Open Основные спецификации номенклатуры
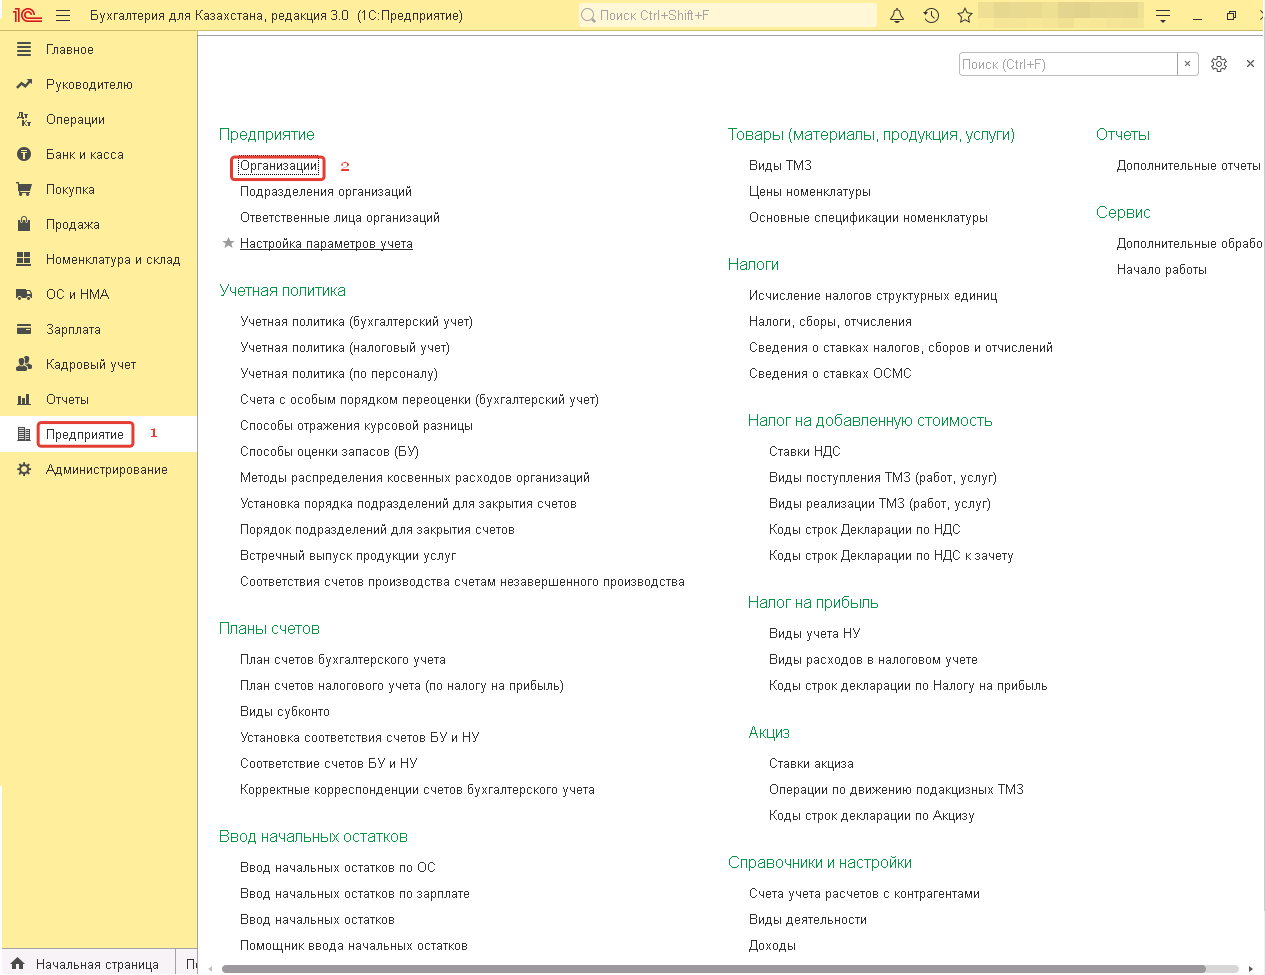 coord(868,218)
